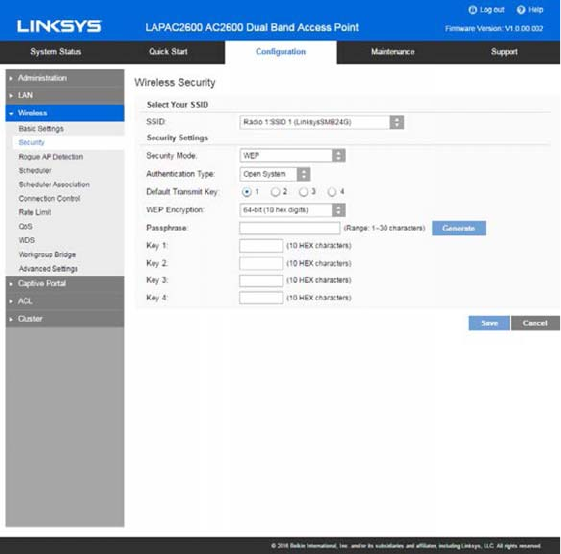Screen dimensions: 561x554
Task: Open Rogue AP Detection page
Action: click(51, 157)
